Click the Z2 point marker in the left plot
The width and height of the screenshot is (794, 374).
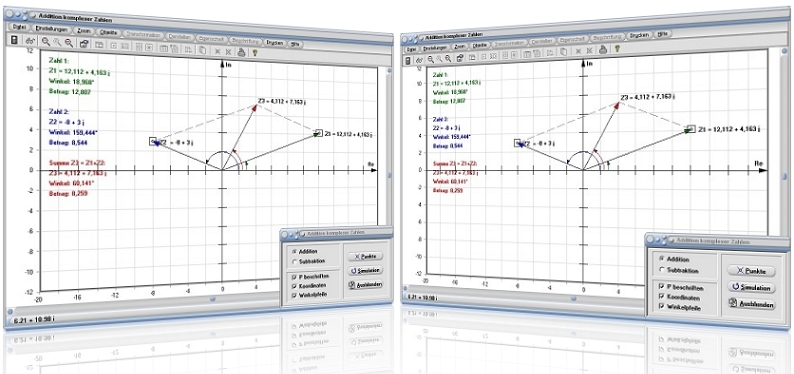coord(154,141)
